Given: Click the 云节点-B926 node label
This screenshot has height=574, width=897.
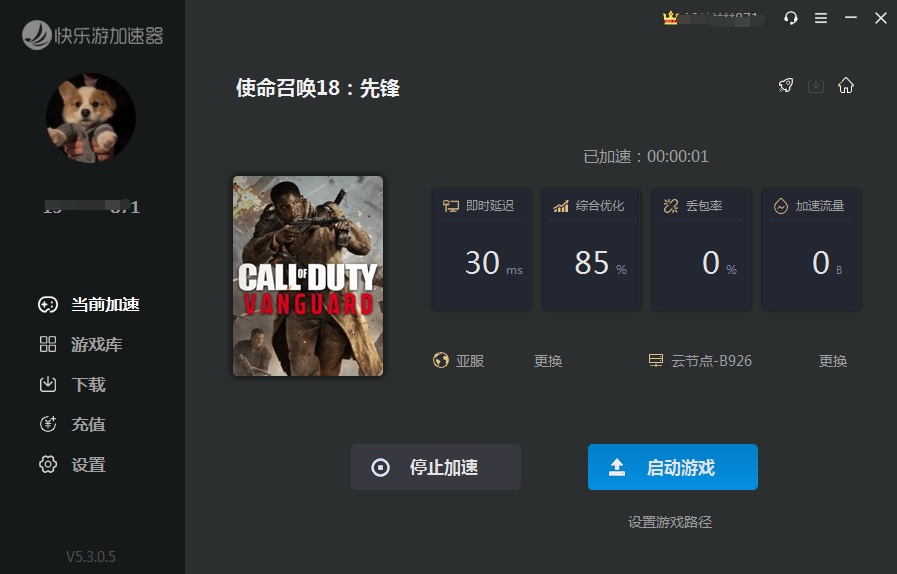Looking at the screenshot, I should click(711, 361).
